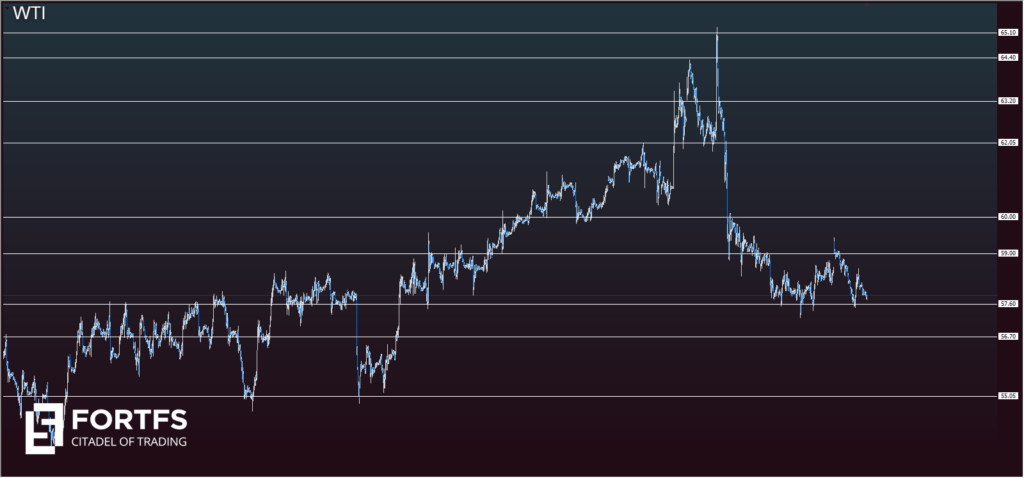Select the 55.05 price label

click(x=1008, y=397)
